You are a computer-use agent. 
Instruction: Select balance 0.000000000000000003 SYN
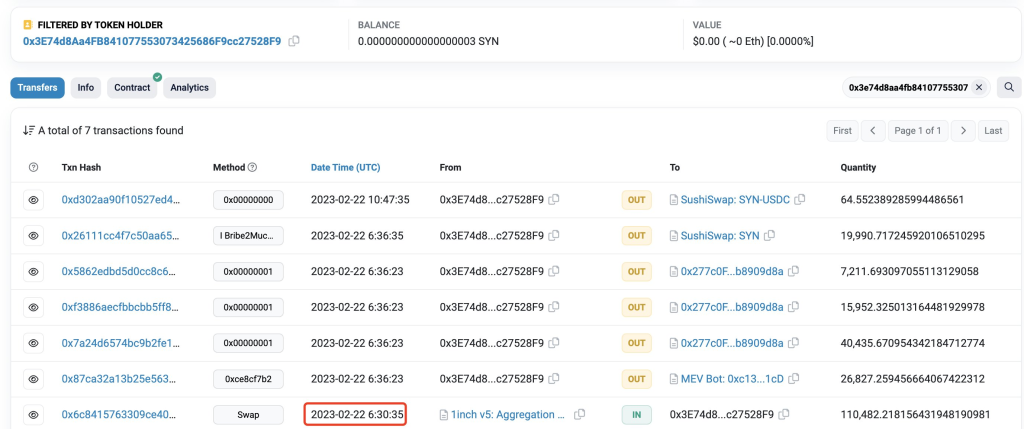(428, 41)
